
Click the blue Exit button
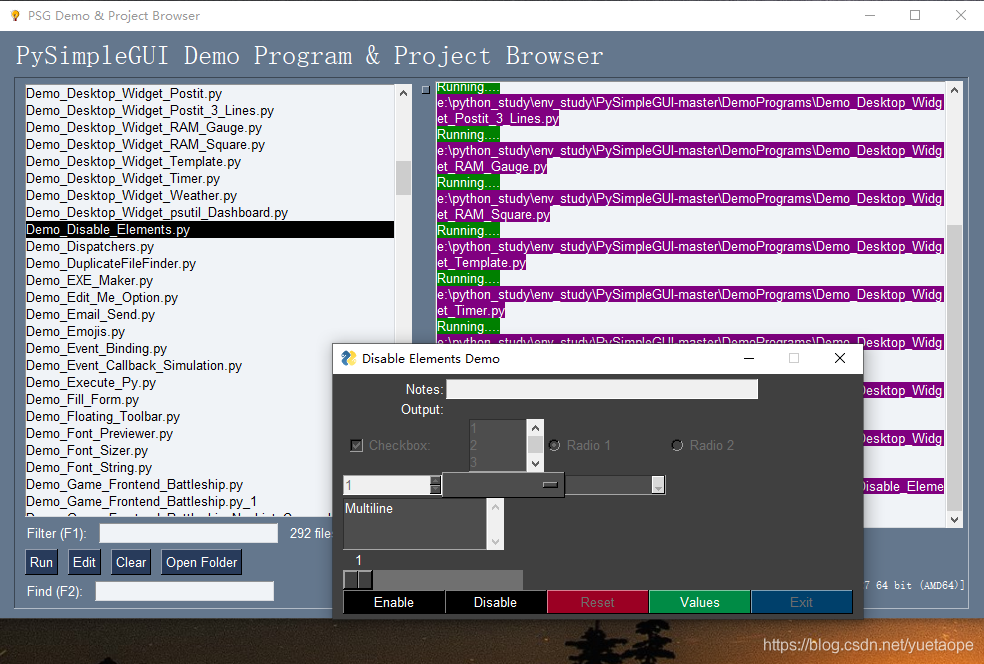click(x=801, y=602)
